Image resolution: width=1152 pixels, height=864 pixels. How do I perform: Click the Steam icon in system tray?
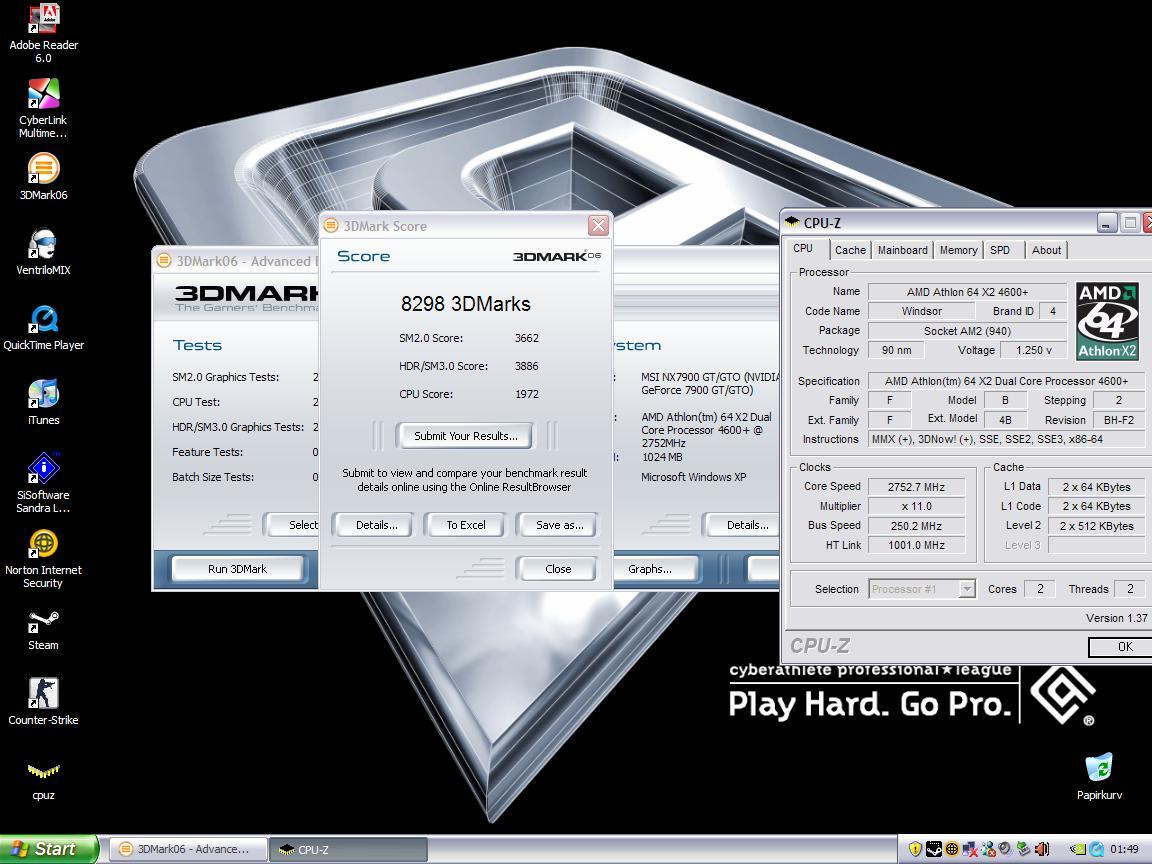tap(933, 849)
